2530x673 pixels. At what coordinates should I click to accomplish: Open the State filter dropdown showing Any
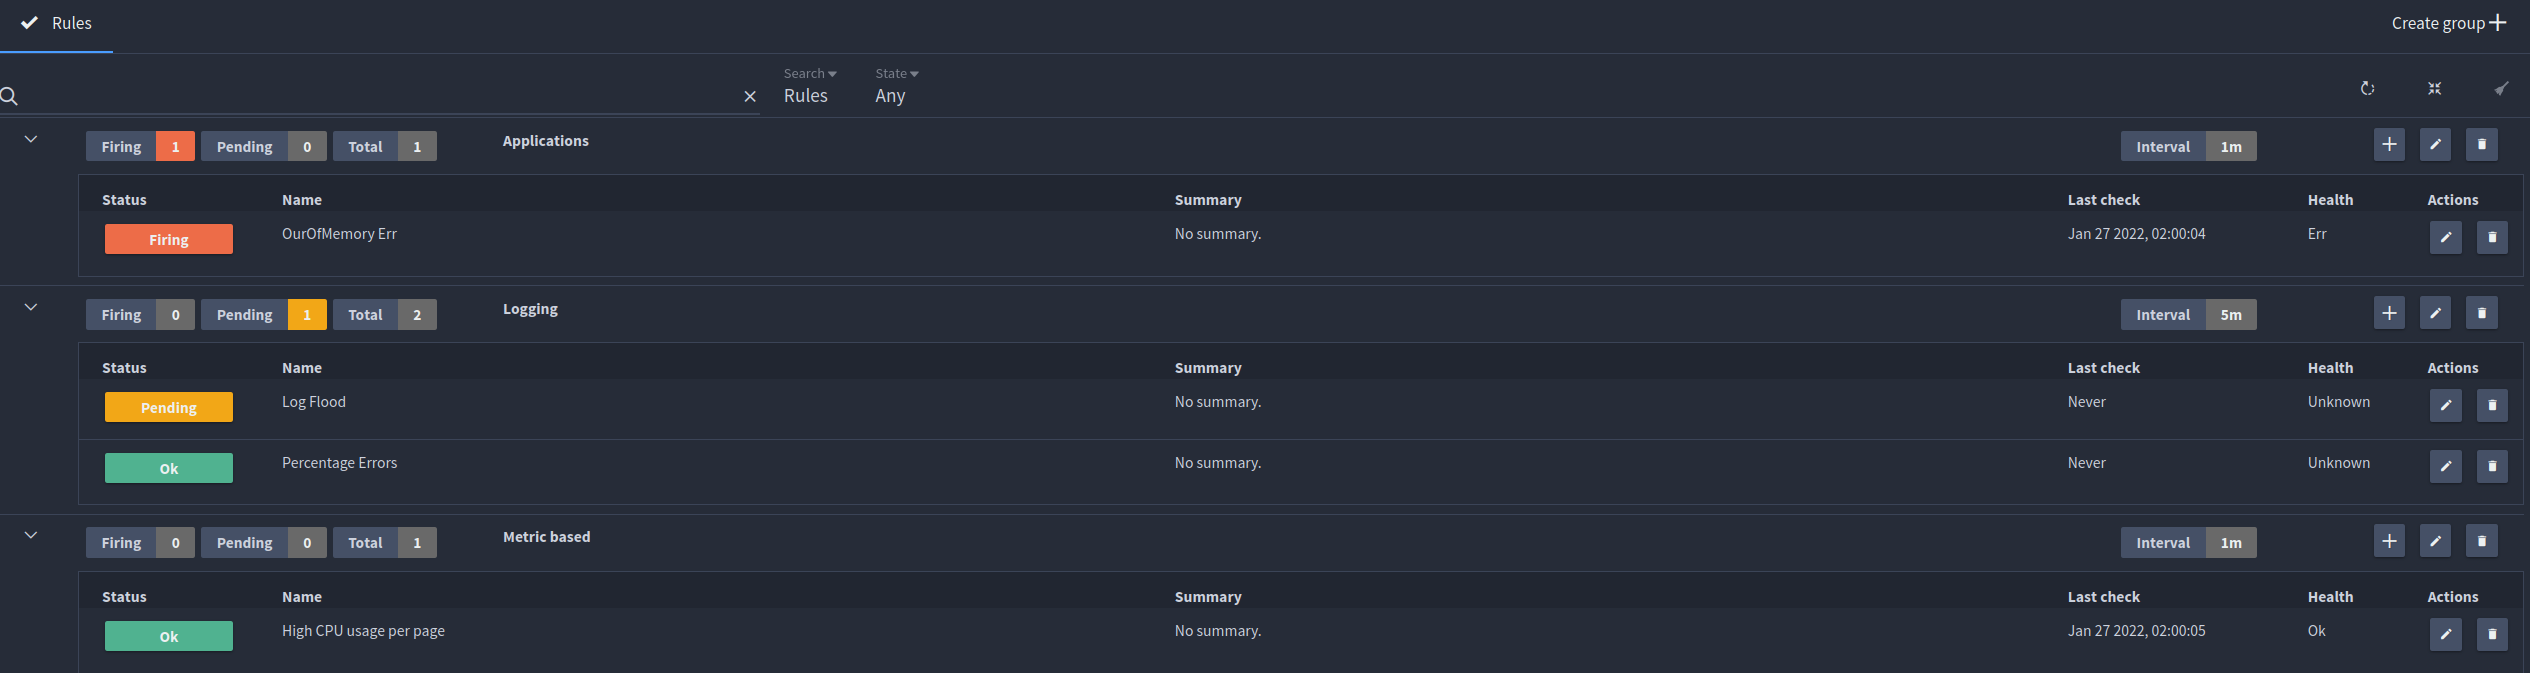tap(896, 86)
